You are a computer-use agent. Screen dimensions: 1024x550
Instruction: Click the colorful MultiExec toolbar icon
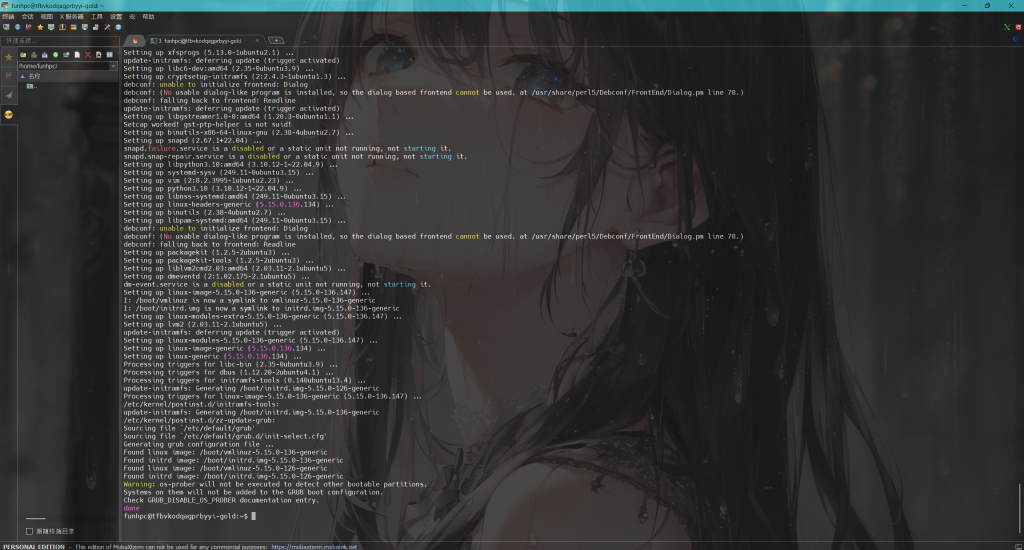[x=73, y=27]
